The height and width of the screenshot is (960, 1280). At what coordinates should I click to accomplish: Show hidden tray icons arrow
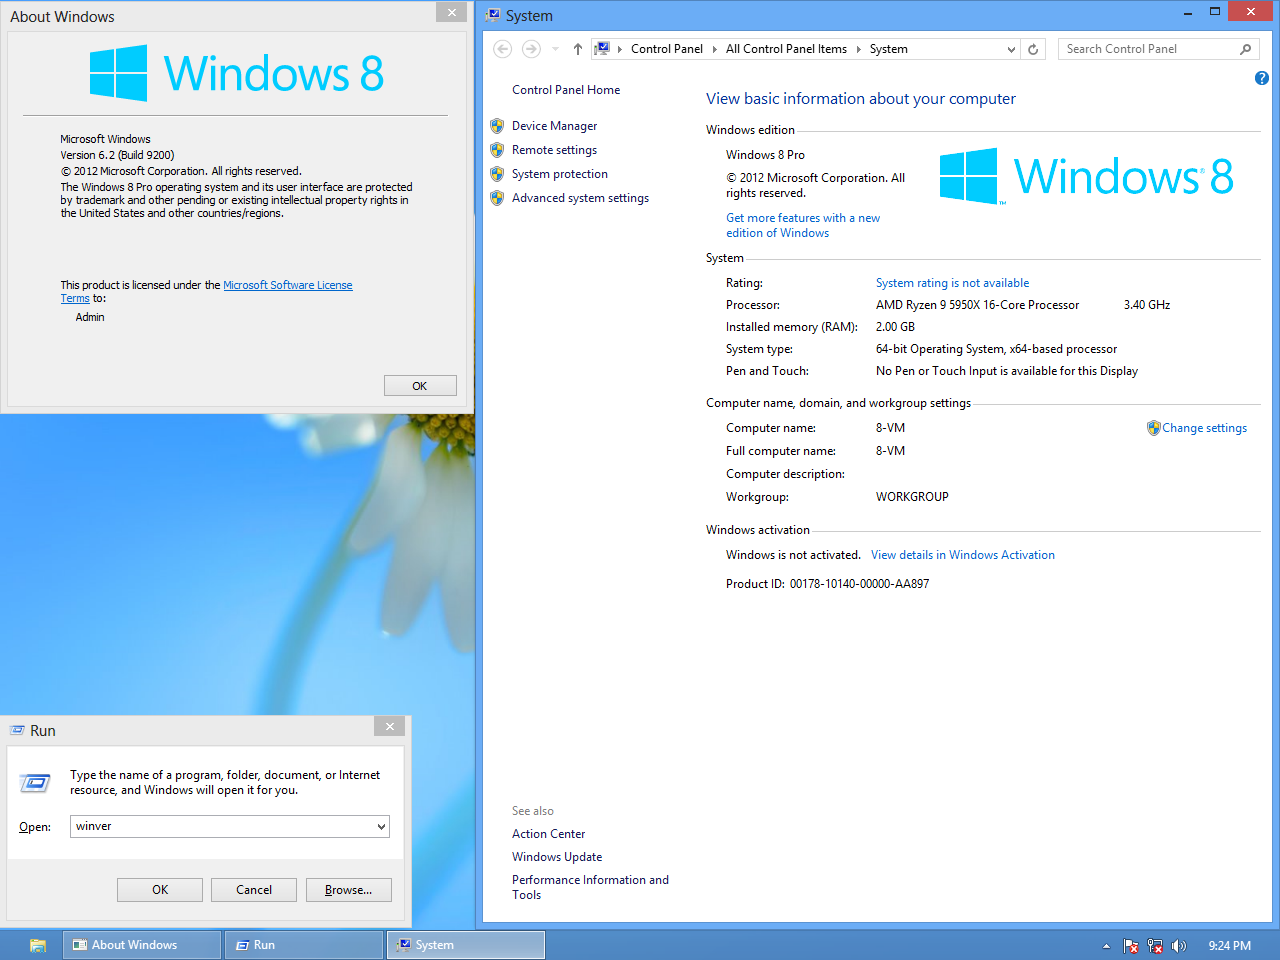click(x=1106, y=946)
